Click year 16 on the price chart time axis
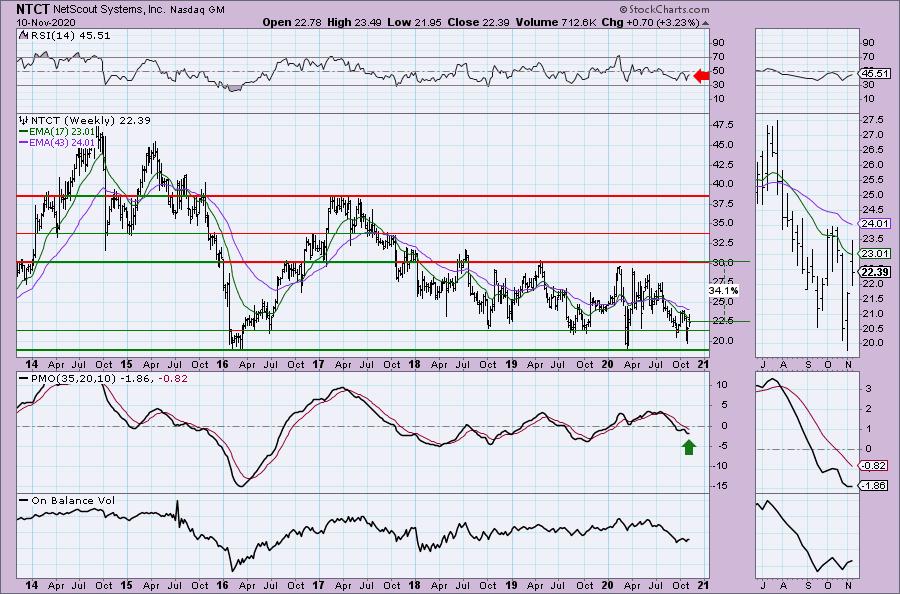 coord(223,364)
